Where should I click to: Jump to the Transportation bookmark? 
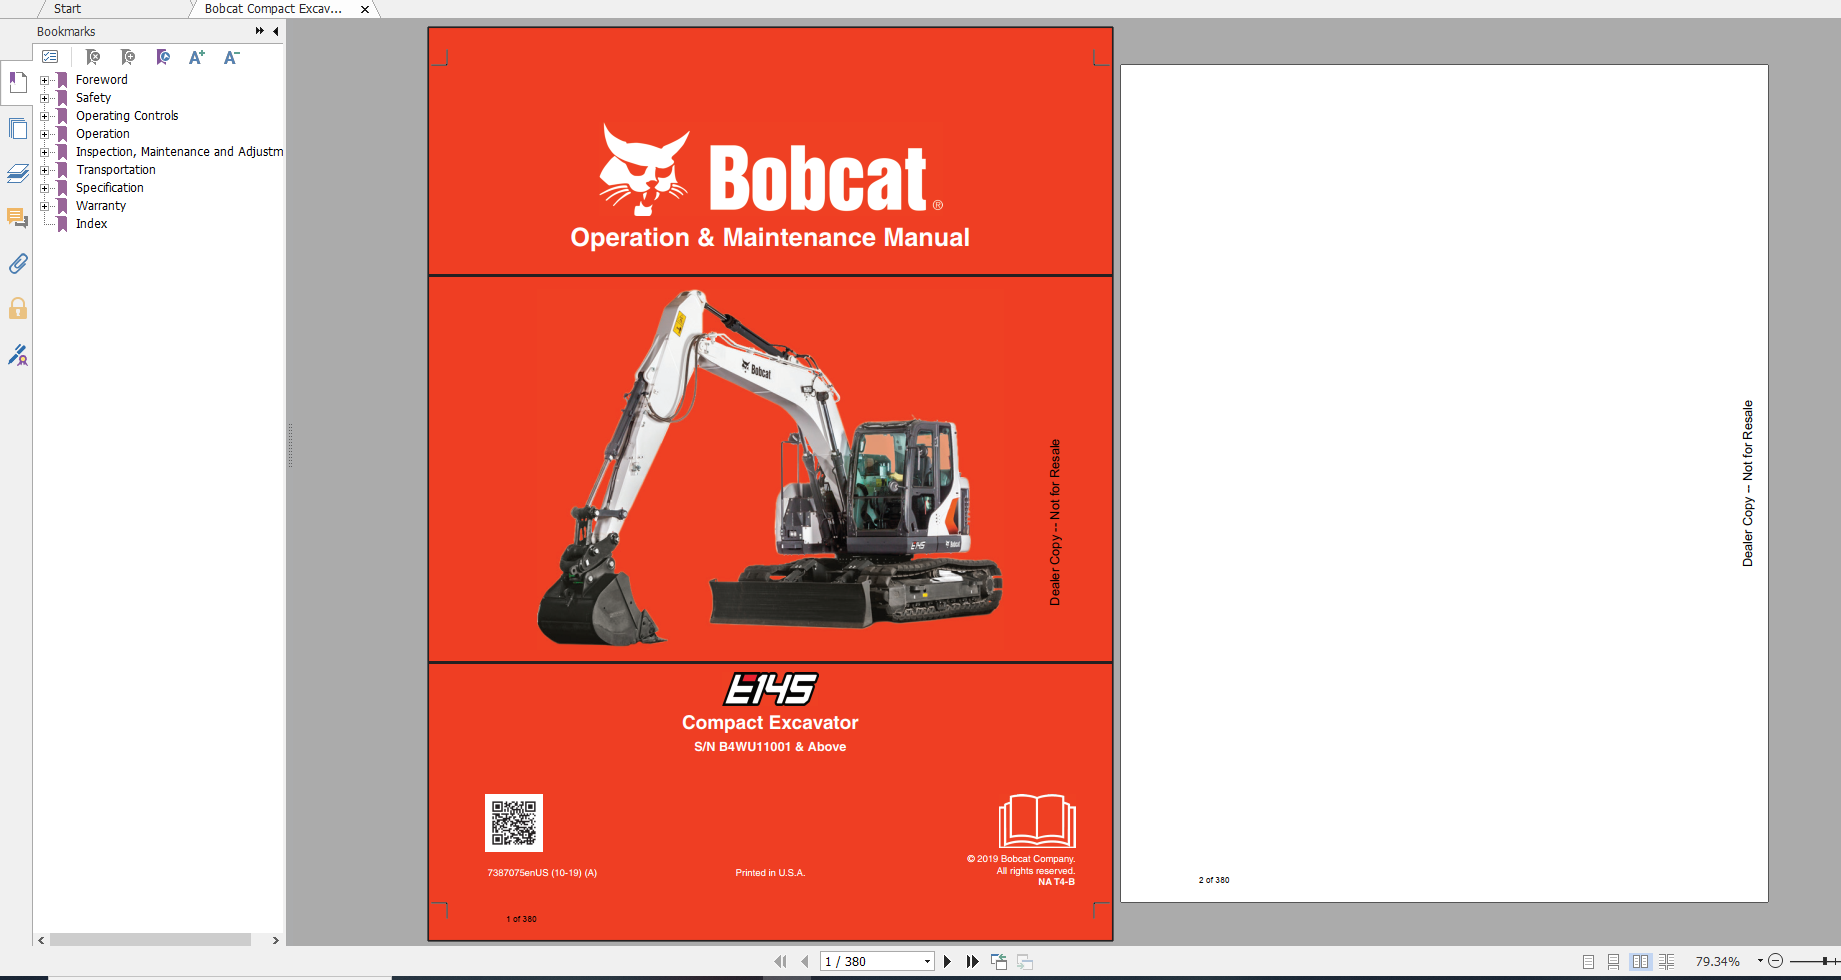coord(116,170)
